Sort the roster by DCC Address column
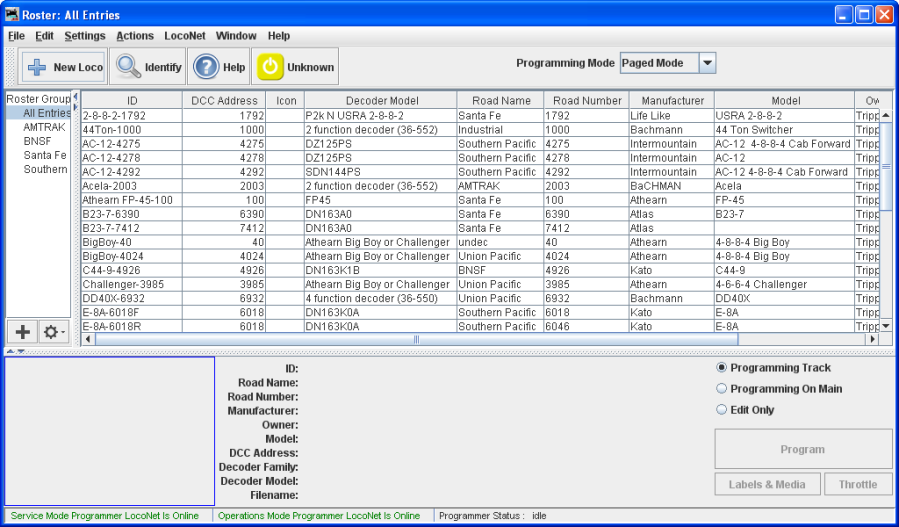 point(223,101)
